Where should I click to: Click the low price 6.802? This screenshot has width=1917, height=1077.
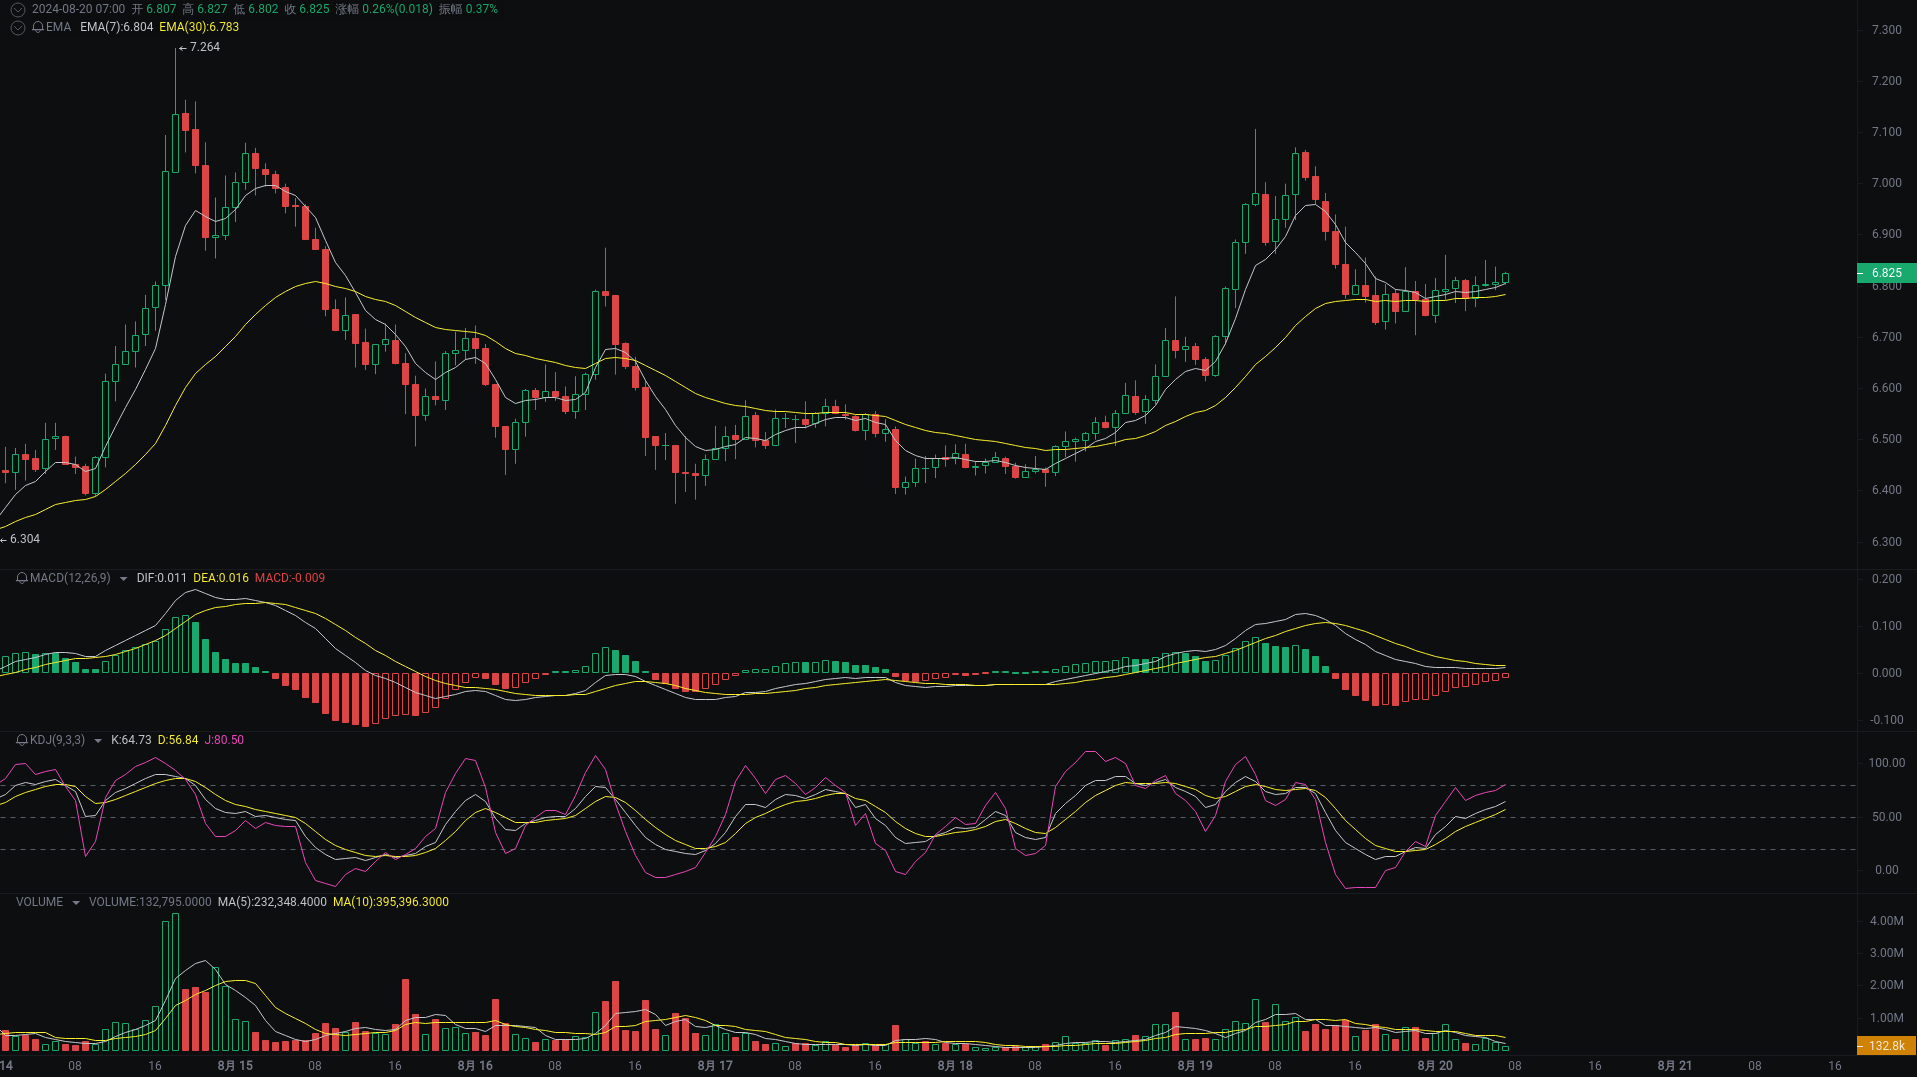coord(263,9)
